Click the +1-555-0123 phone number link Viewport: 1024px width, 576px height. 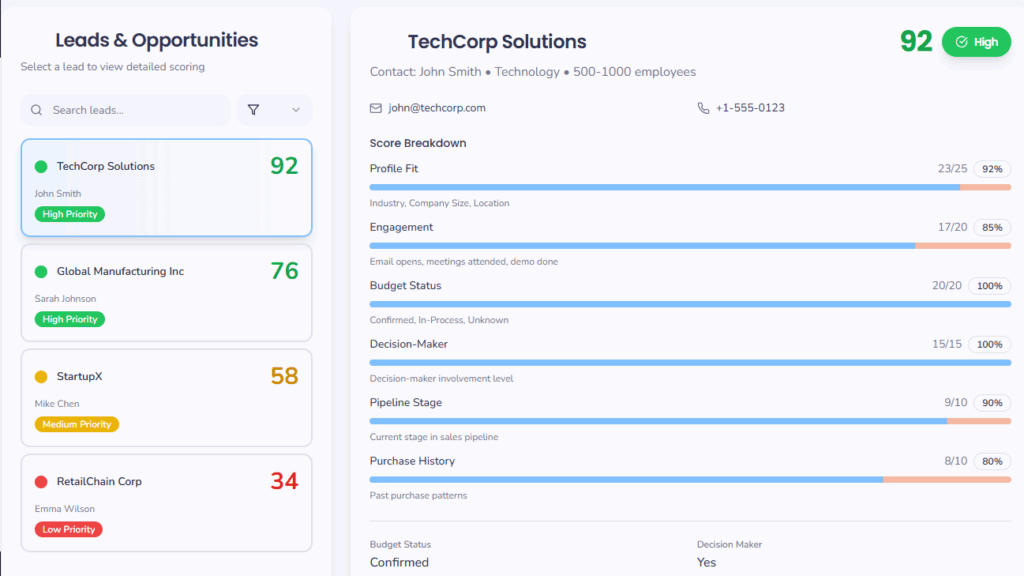click(x=750, y=108)
